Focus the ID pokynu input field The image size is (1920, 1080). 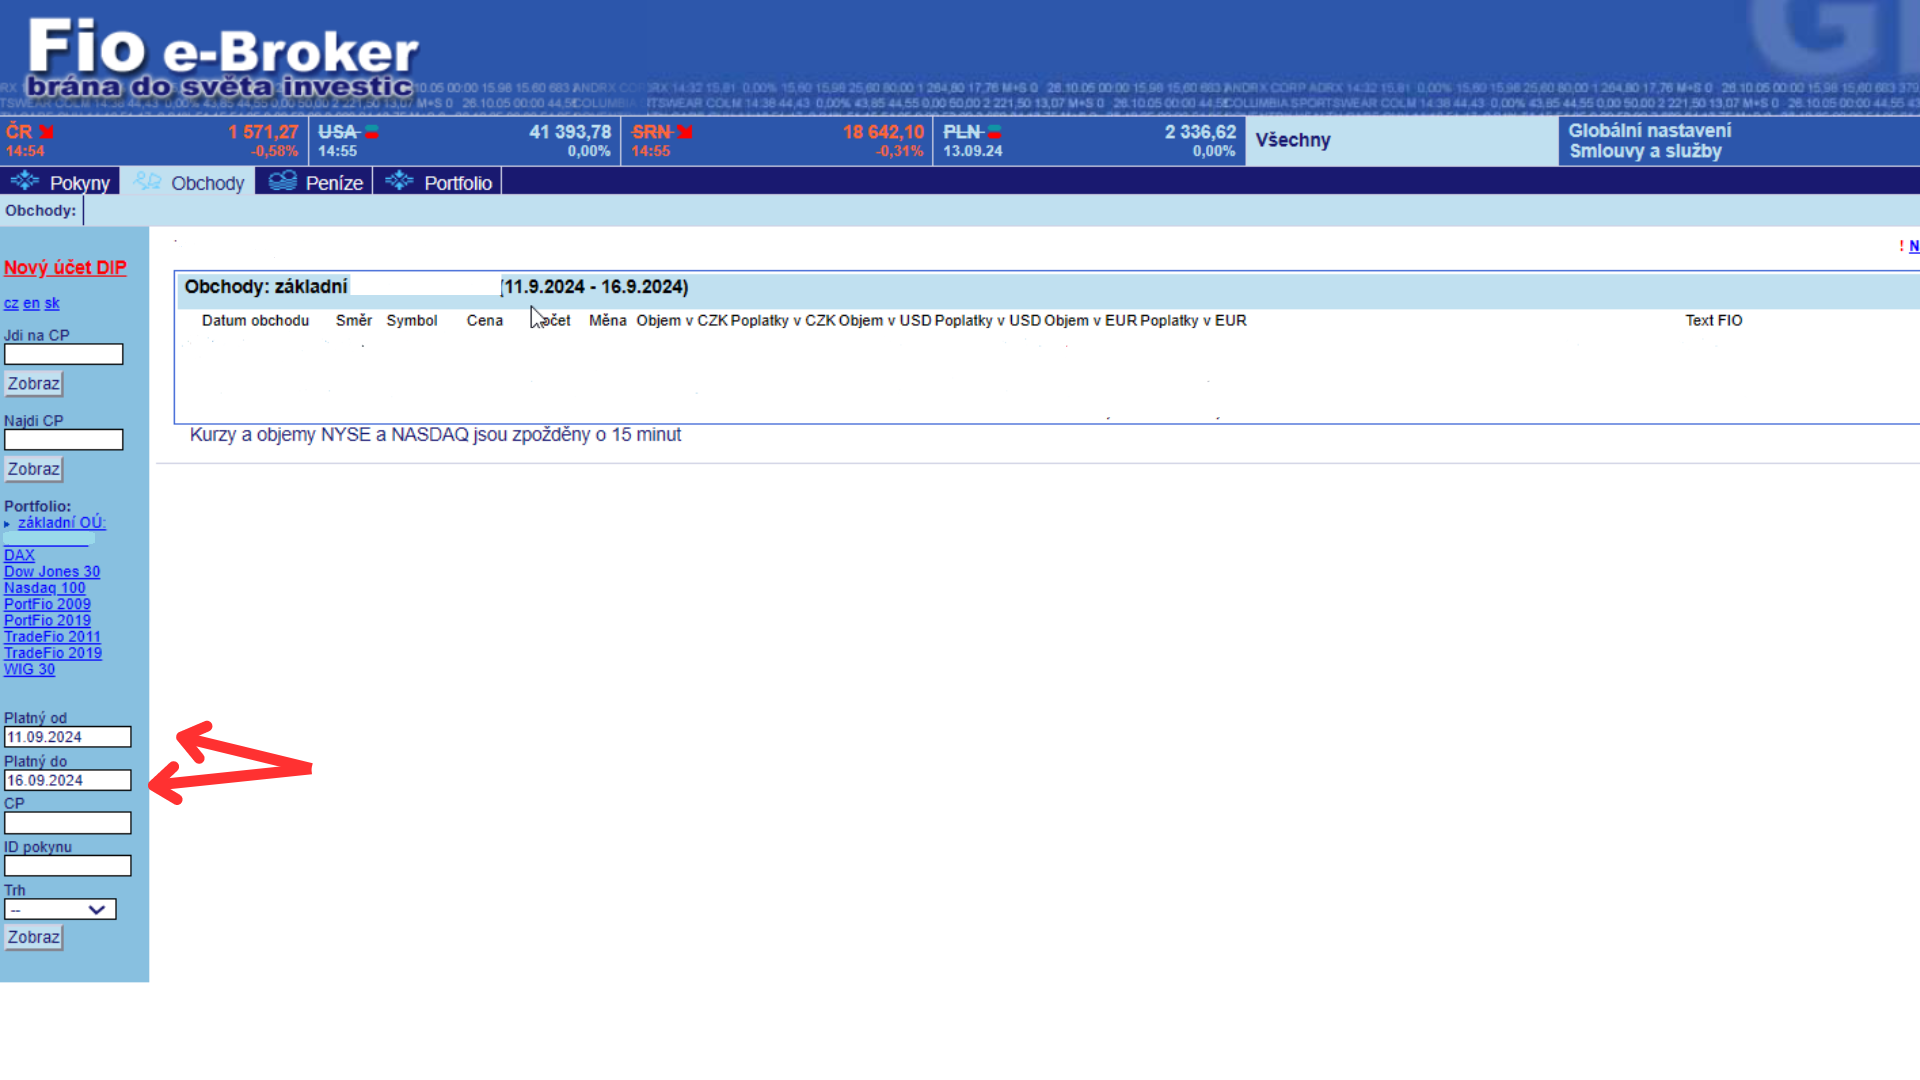pyautogui.click(x=67, y=866)
